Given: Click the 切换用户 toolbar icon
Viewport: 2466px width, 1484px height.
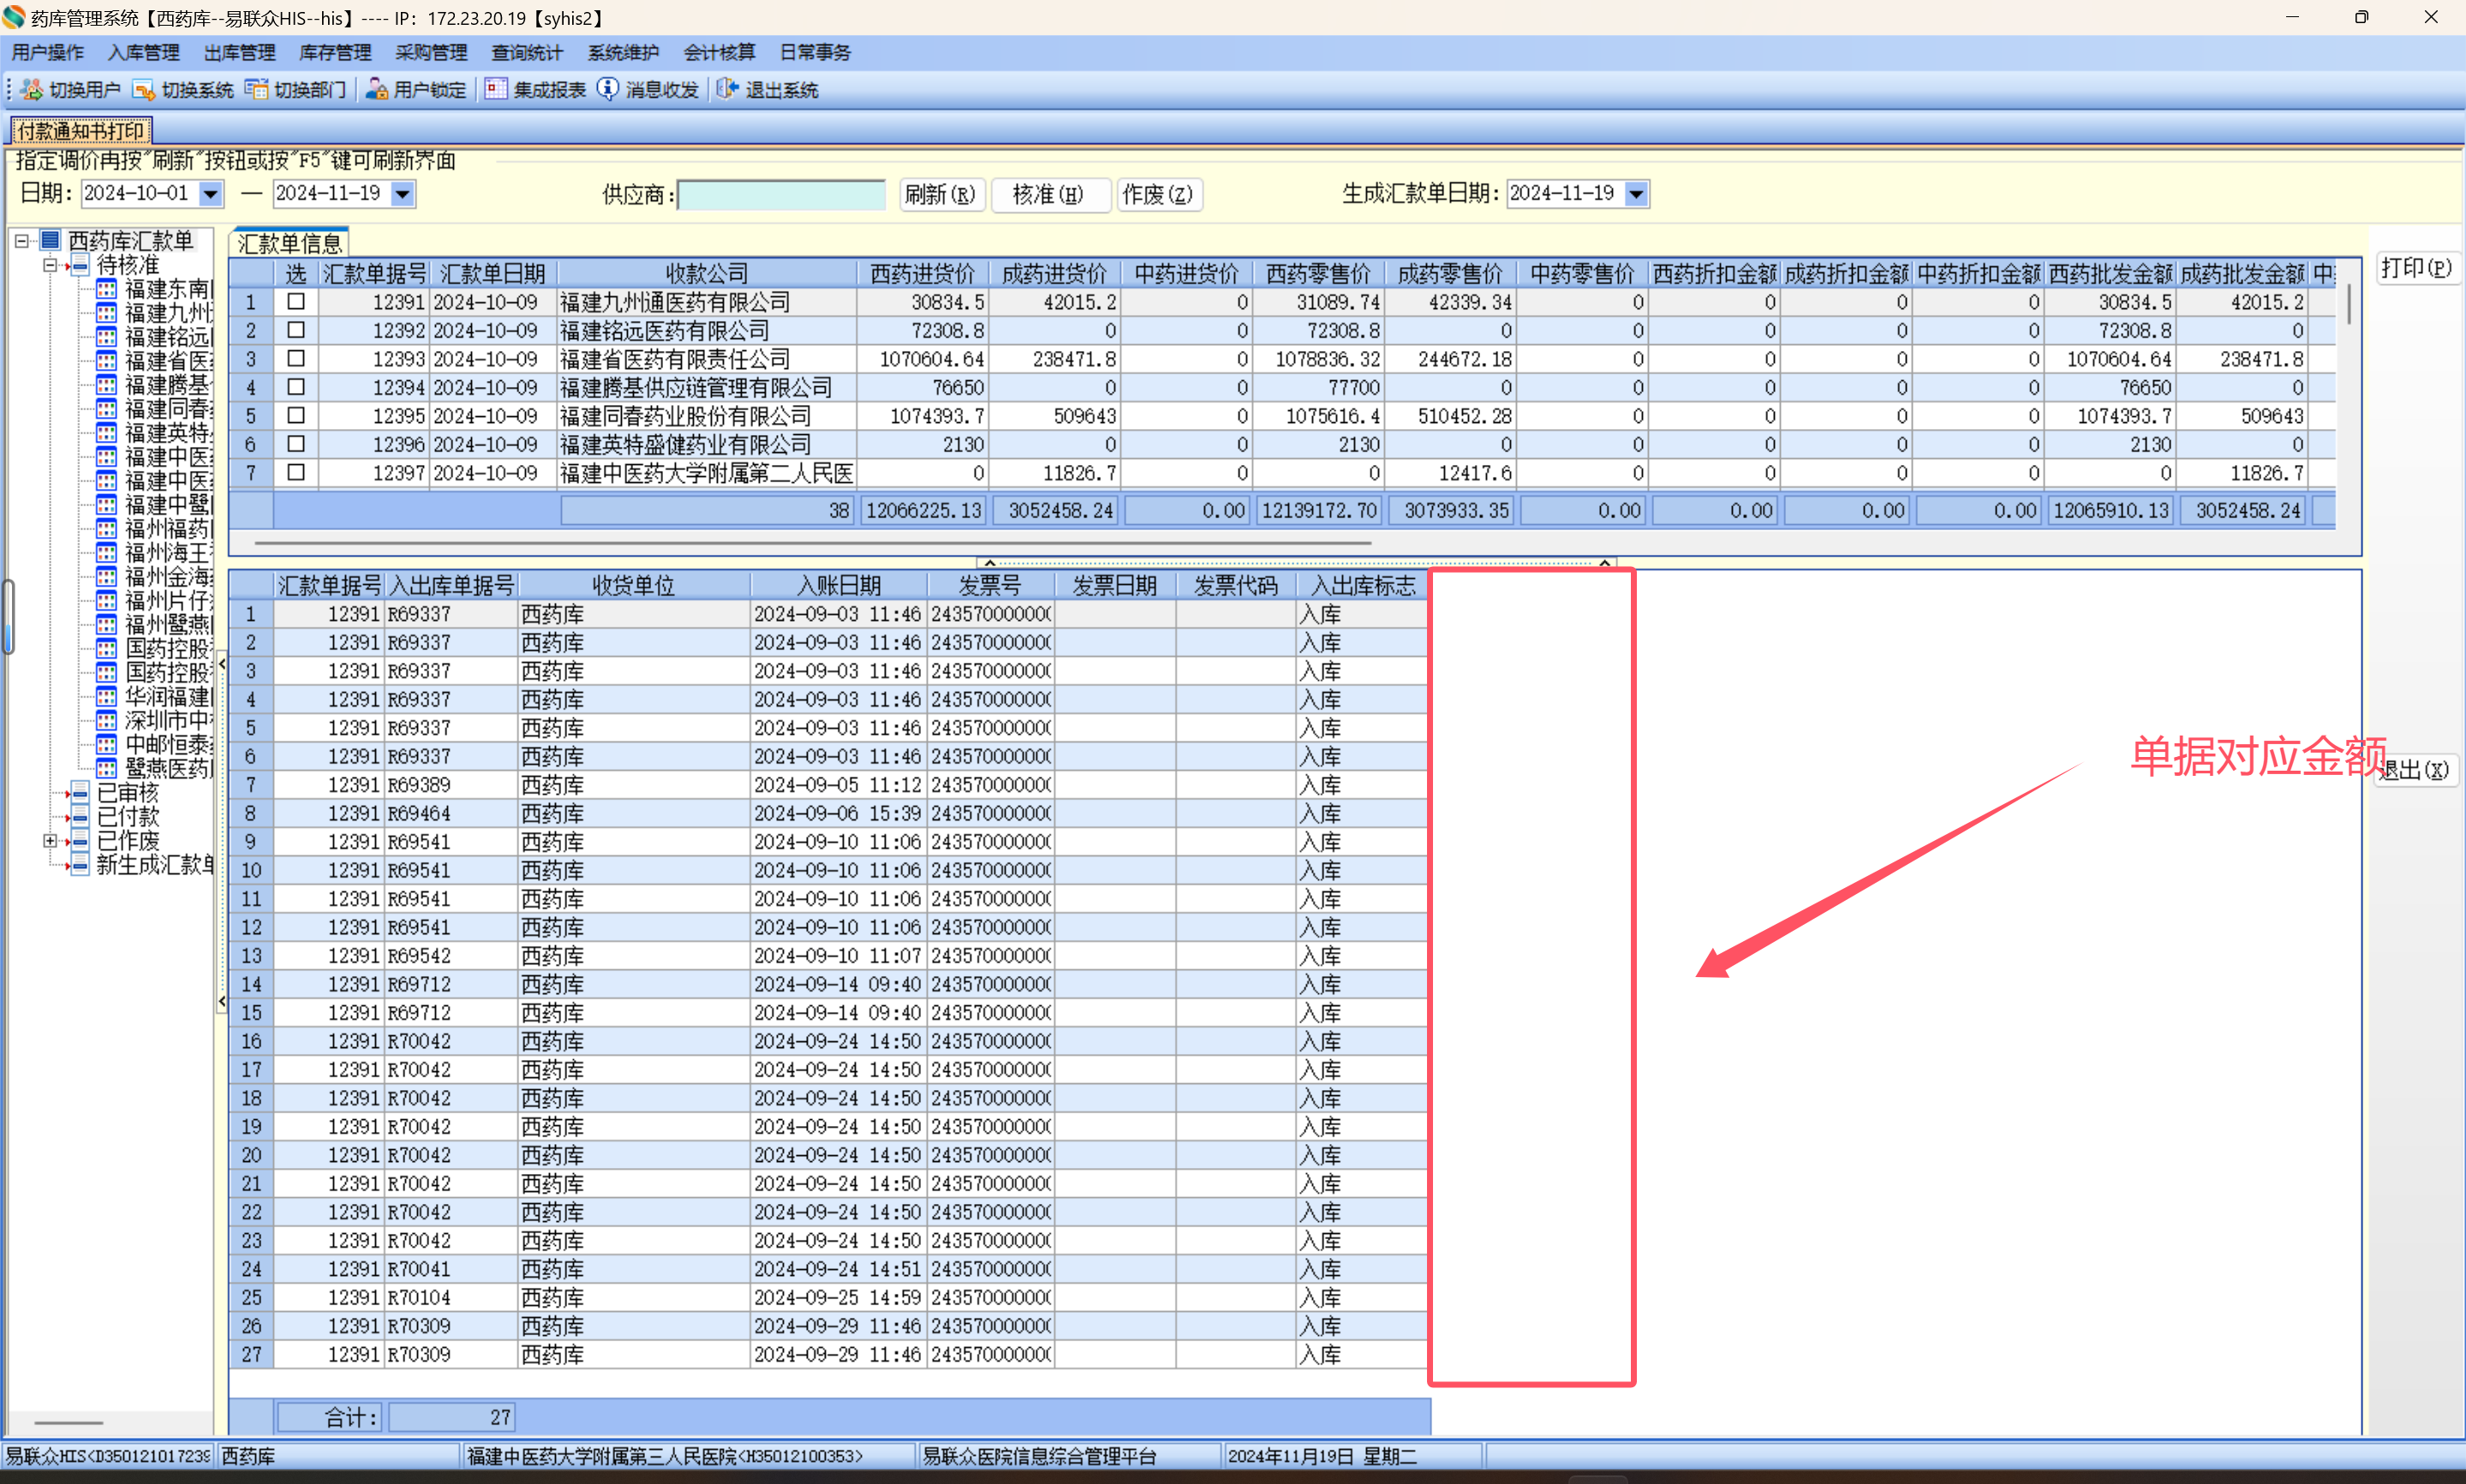Looking at the screenshot, I should coord(32,90).
